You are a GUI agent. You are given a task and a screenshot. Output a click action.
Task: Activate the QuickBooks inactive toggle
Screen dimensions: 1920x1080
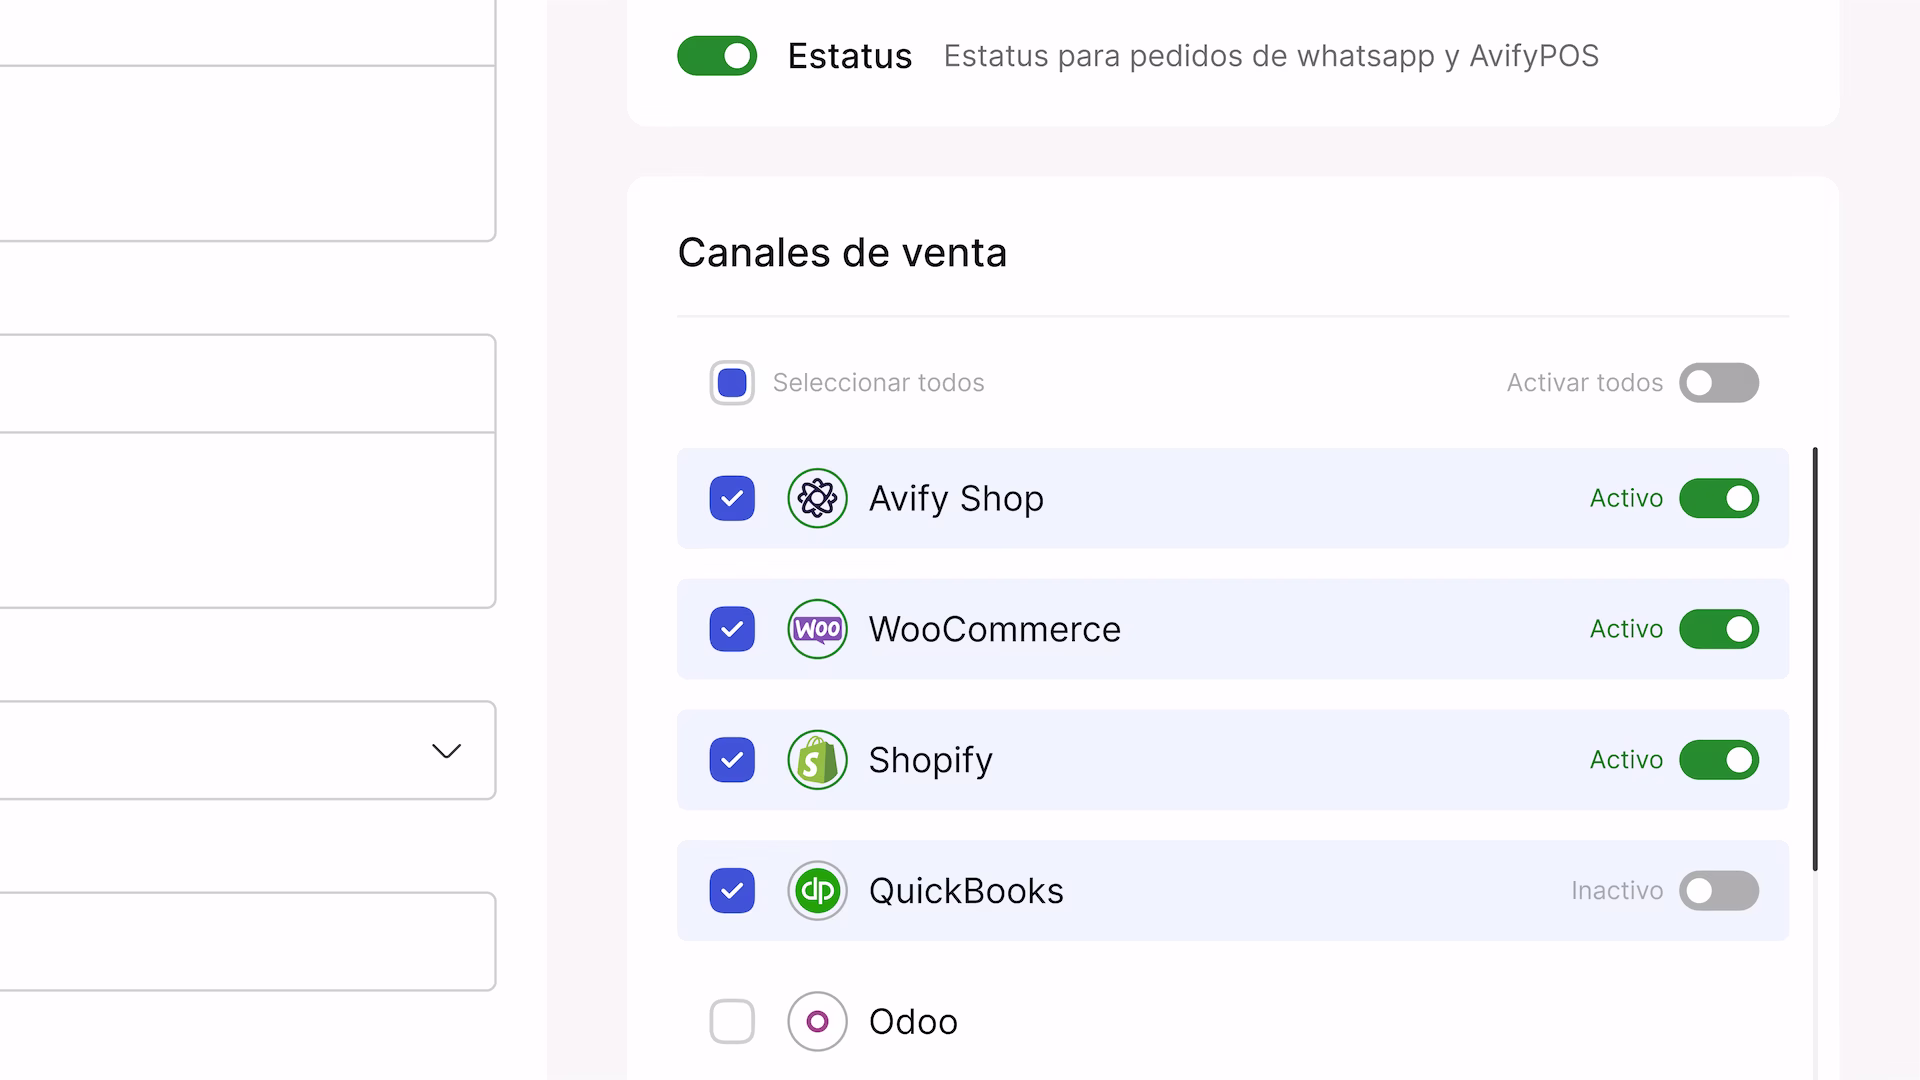click(x=1718, y=890)
